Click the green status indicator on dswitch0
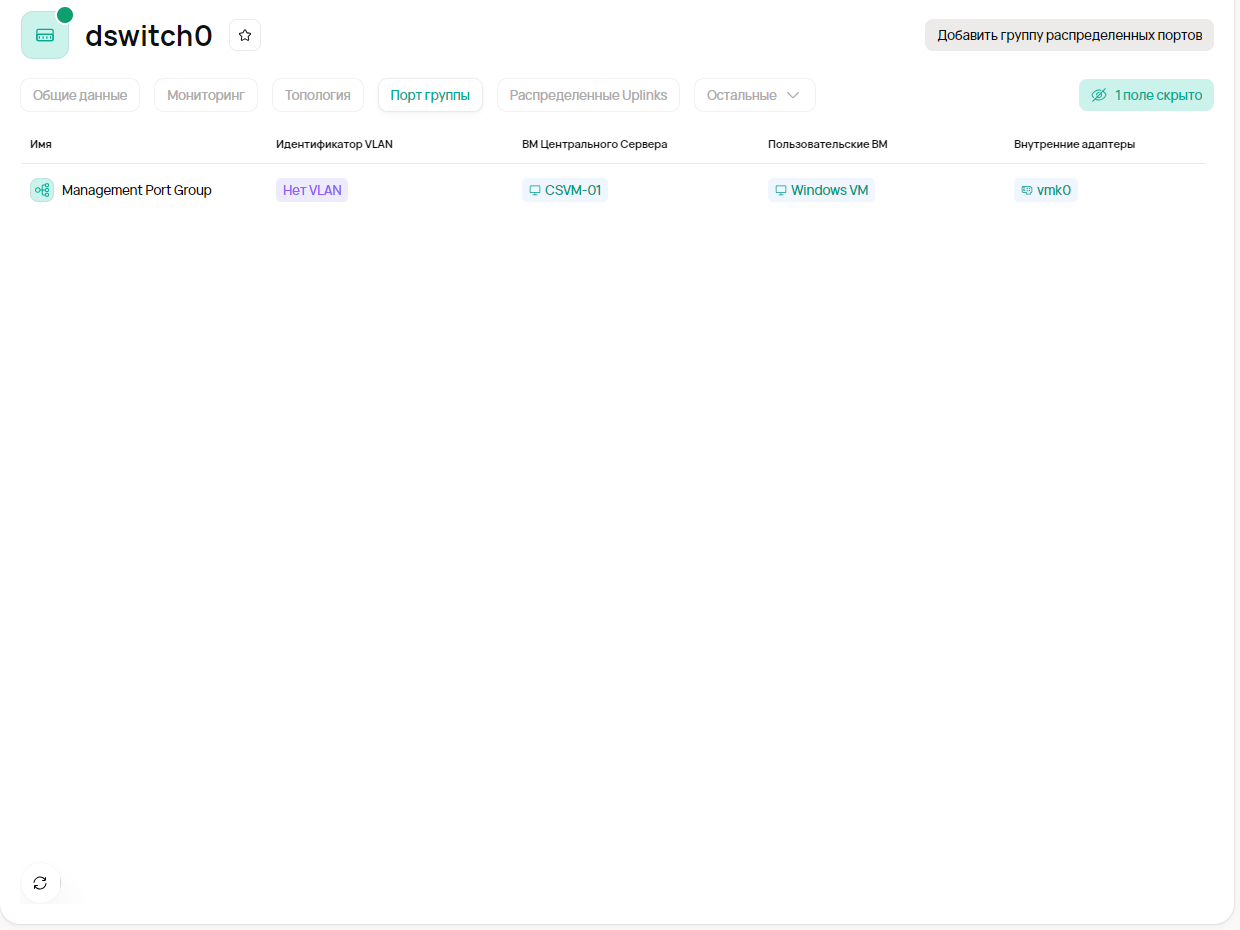The height and width of the screenshot is (930, 1240). [x=65, y=15]
